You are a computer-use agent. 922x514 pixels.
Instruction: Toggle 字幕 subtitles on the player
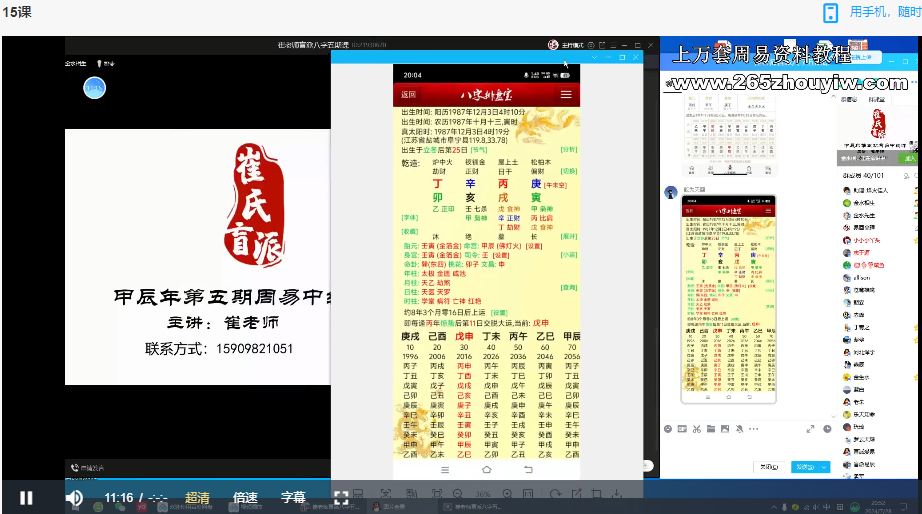293,497
